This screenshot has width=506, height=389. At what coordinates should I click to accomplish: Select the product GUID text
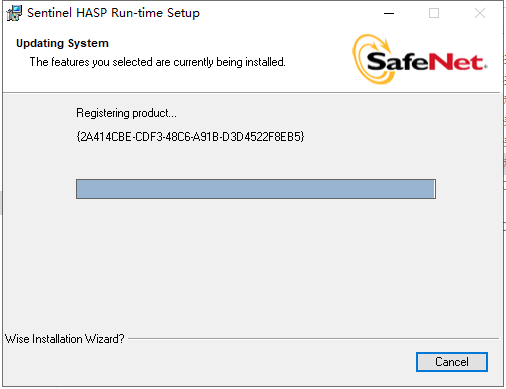[x=190, y=137]
